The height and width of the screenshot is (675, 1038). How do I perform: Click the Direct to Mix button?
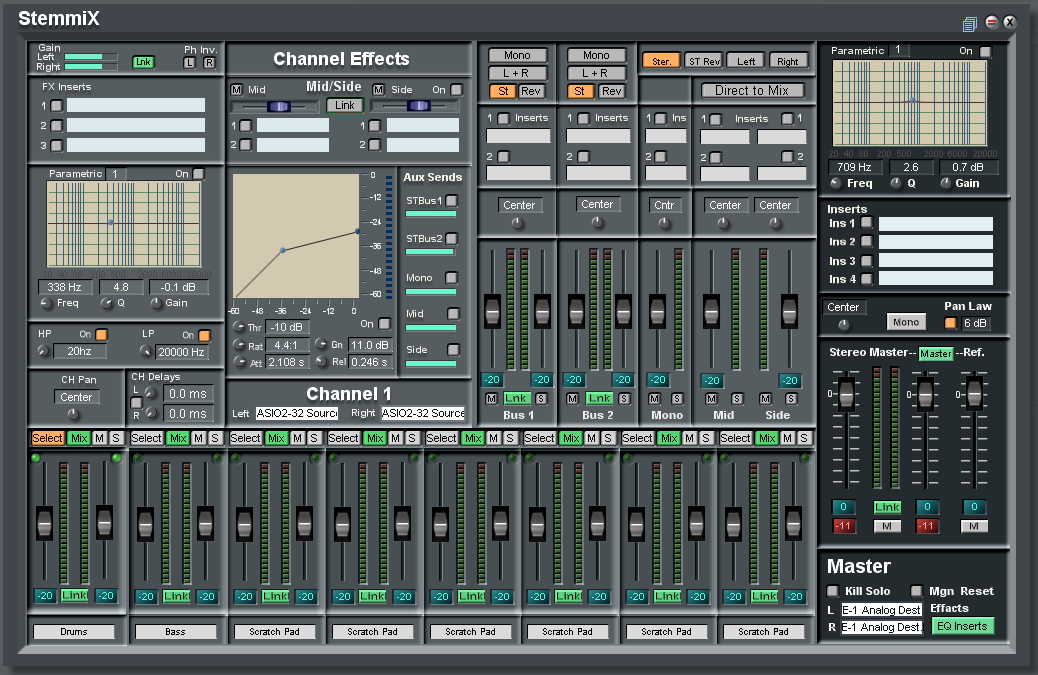(752, 90)
